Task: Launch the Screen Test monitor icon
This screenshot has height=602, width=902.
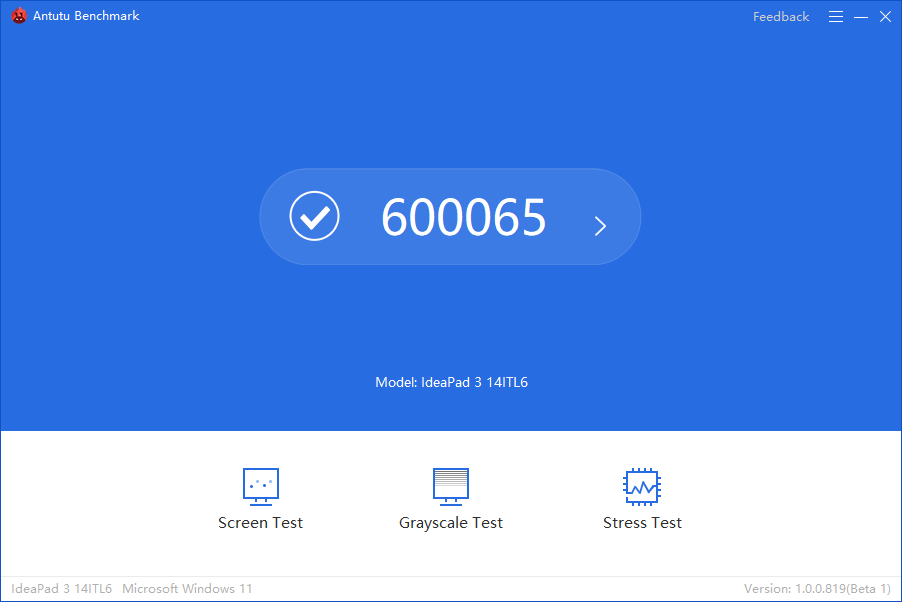Action: (261, 486)
